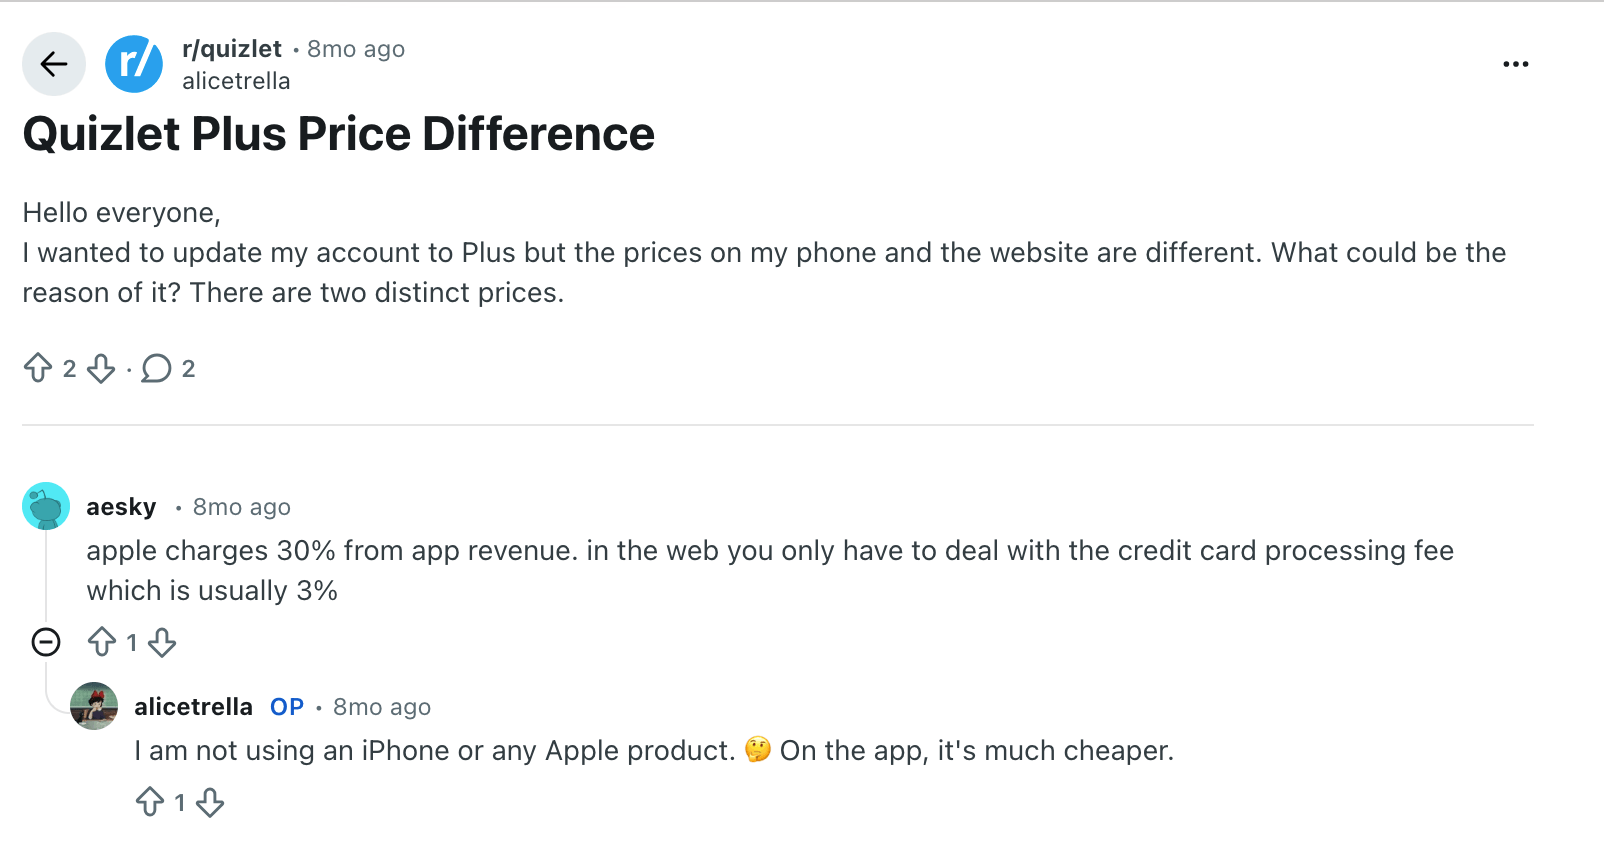Click aesky's username on the comment
The height and width of the screenshot is (856, 1604).
tap(121, 506)
